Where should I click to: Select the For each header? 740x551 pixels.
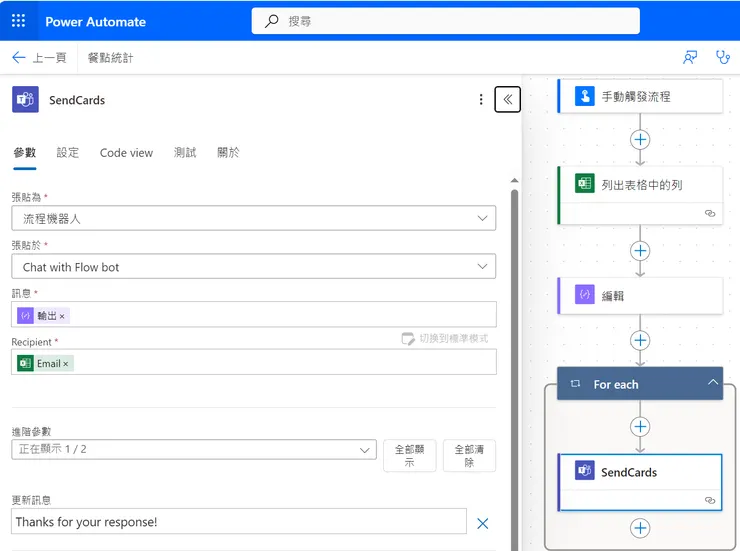pyautogui.click(x=640, y=384)
